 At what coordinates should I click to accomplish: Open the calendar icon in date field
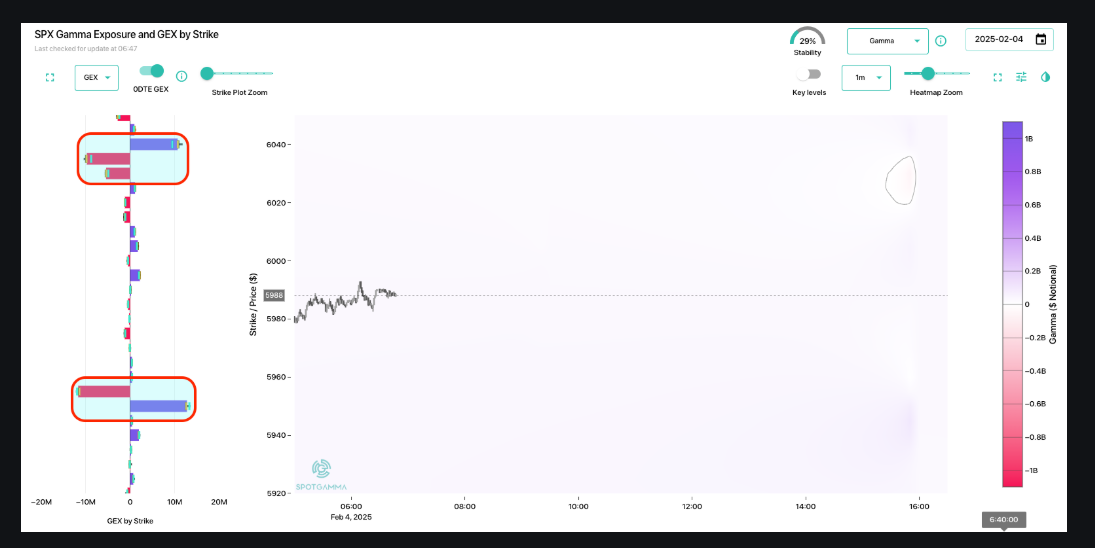[x=1041, y=39]
